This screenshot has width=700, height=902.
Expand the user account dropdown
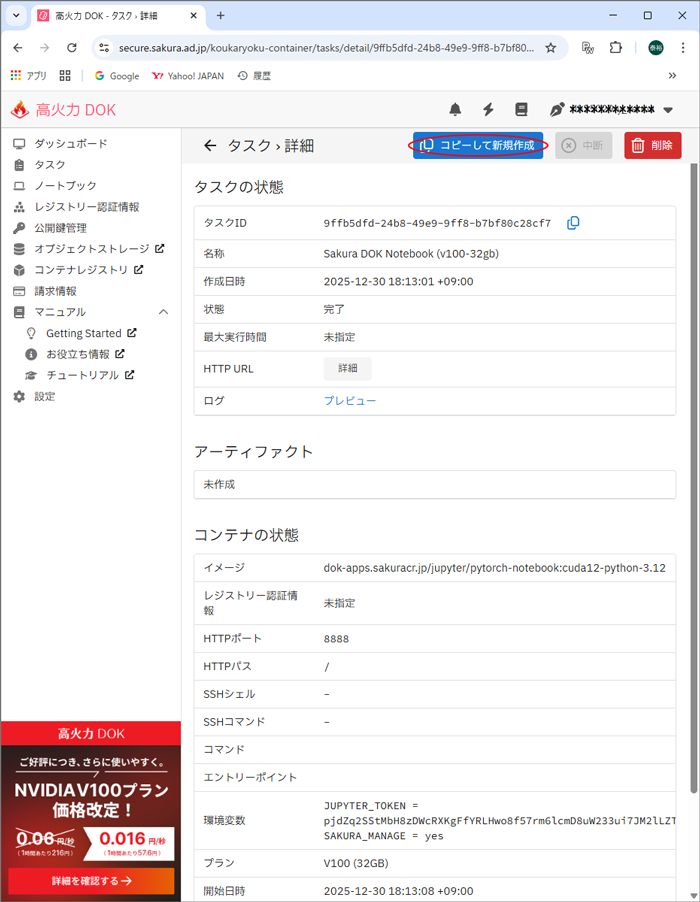coord(668,110)
